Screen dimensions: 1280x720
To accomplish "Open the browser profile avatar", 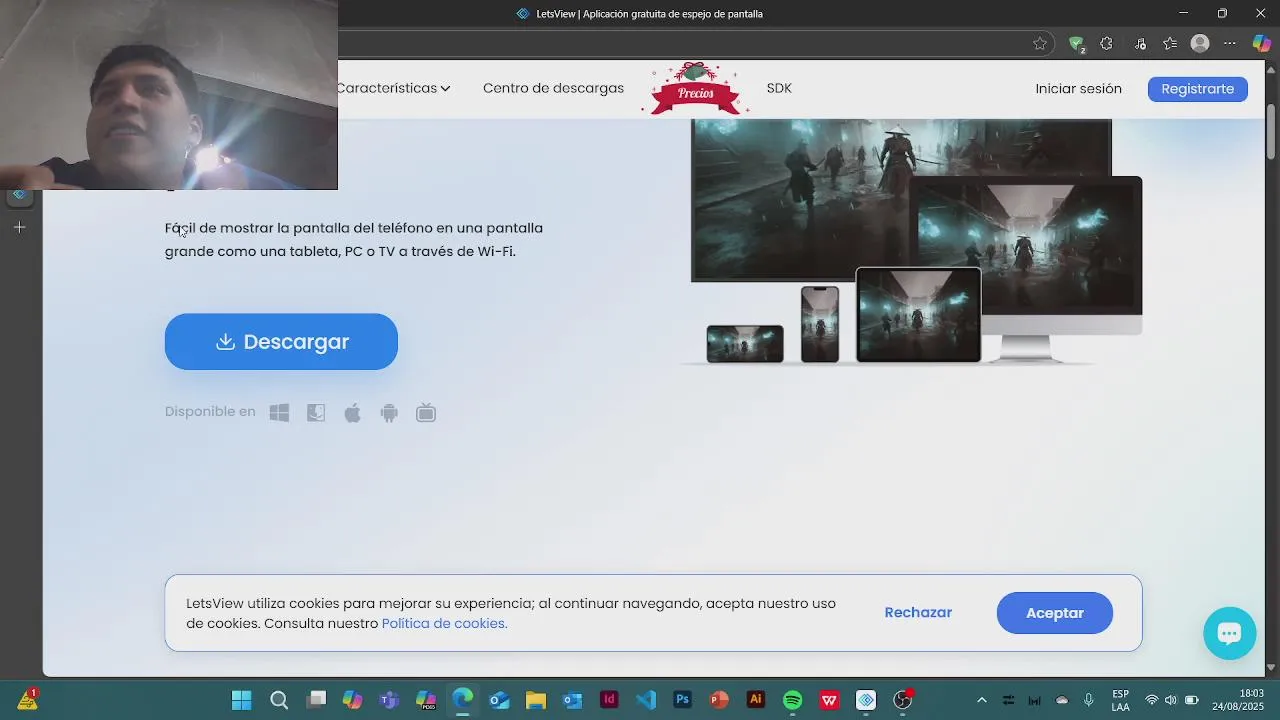I will pyautogui.click(x=1200, y=44).
